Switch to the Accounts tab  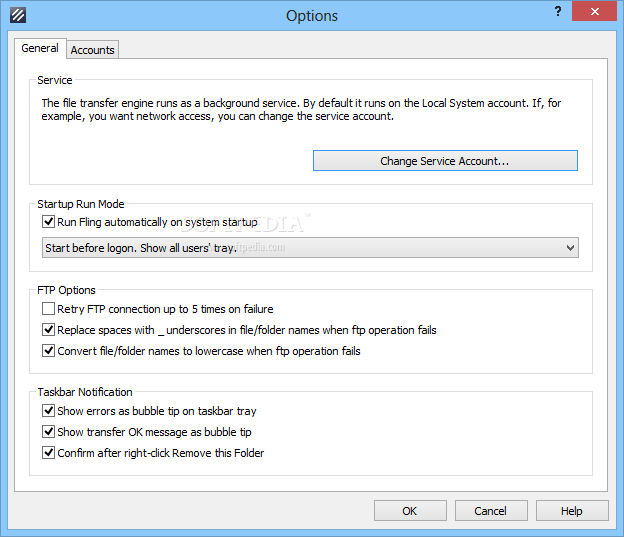click(x=92, y=50)
